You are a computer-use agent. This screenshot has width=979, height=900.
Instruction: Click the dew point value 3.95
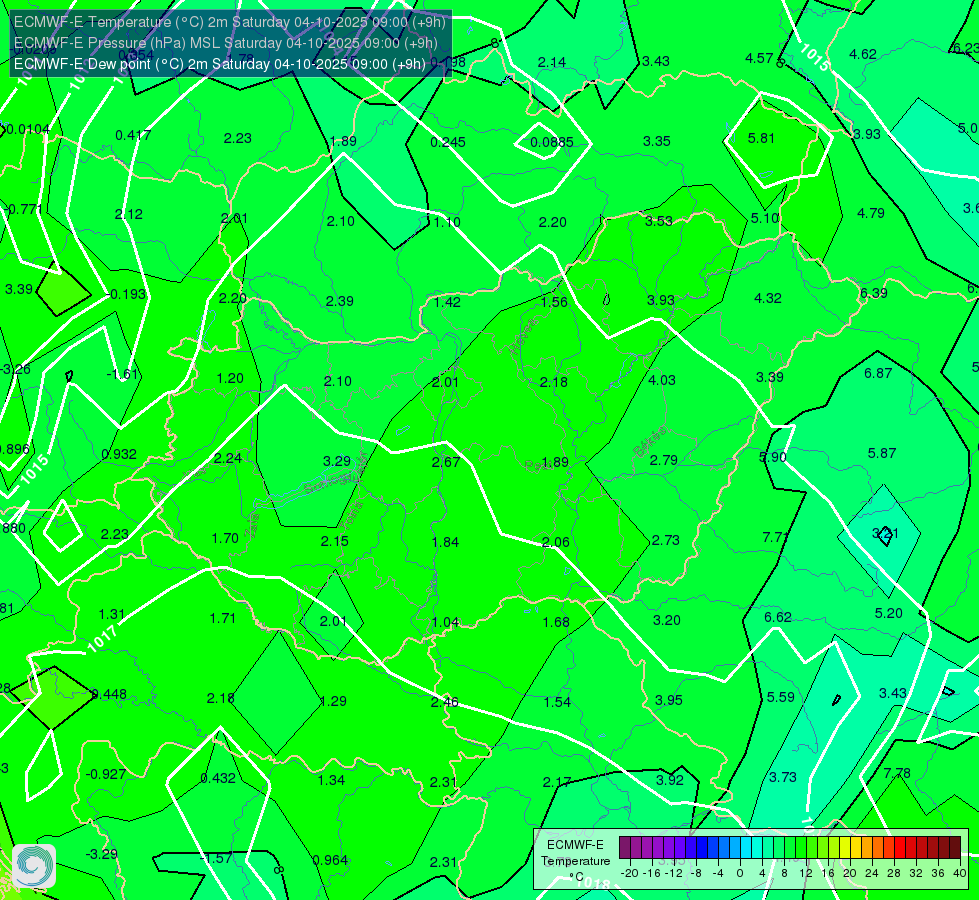[x=669, y=701]
